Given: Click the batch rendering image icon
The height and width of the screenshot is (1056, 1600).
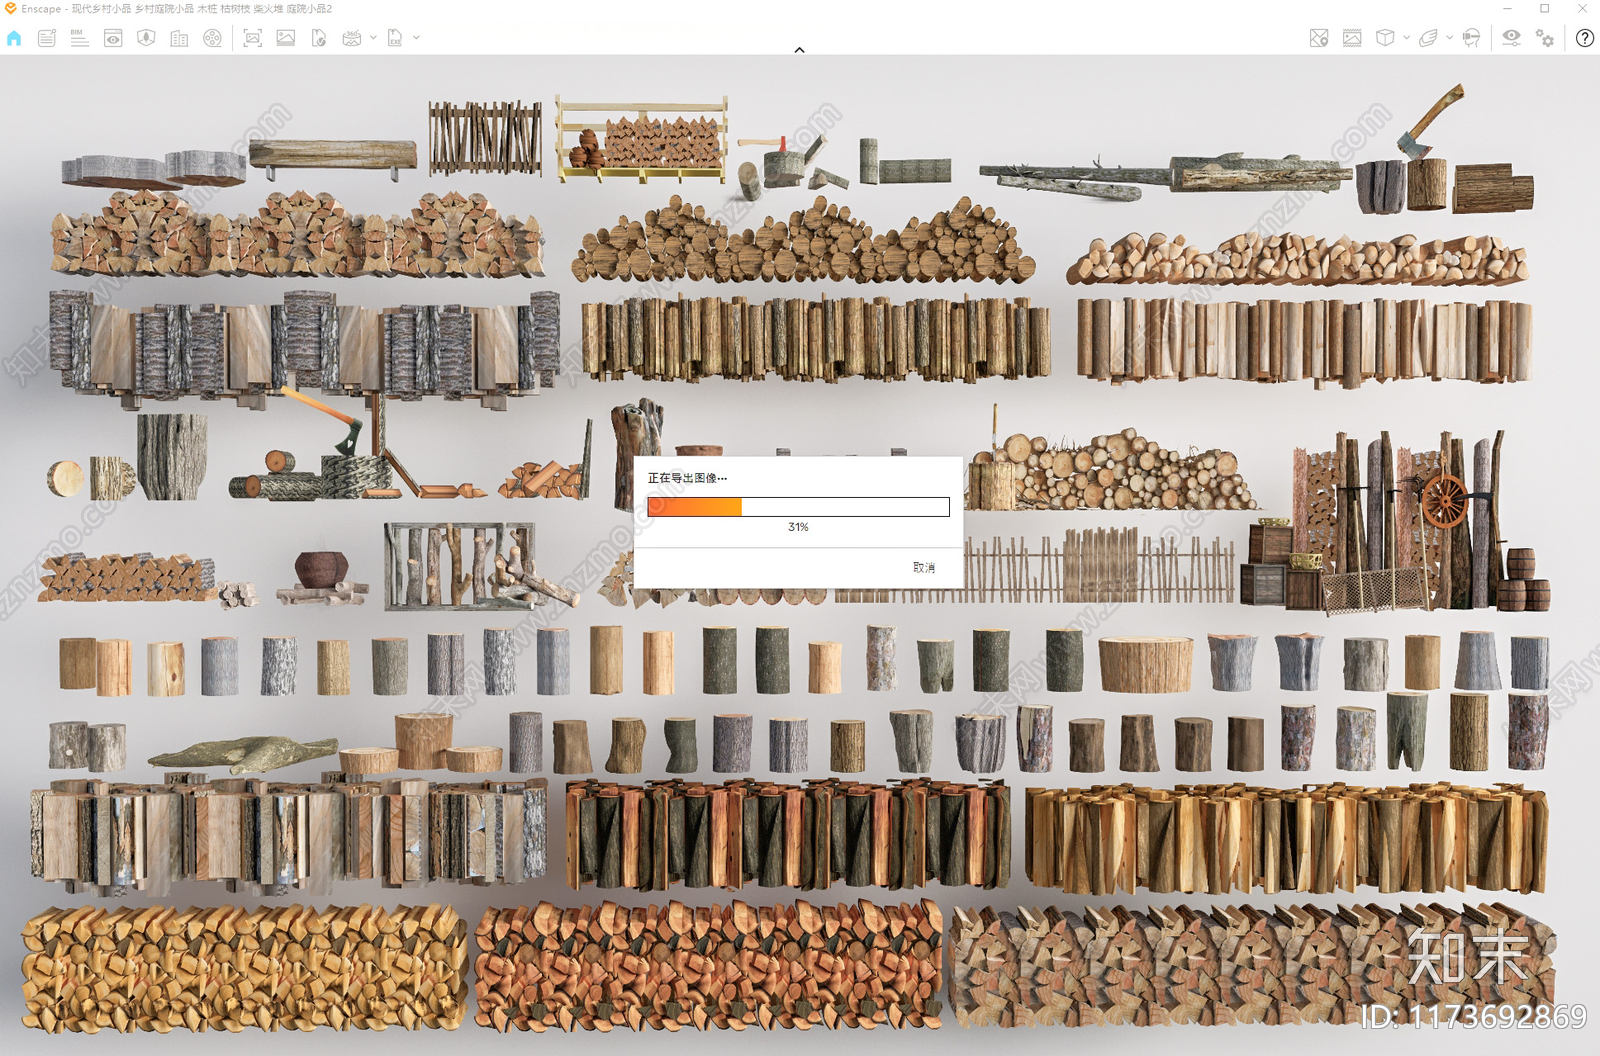Looking at the screenshot, I should pyautogui.click(x=286, y=38).
